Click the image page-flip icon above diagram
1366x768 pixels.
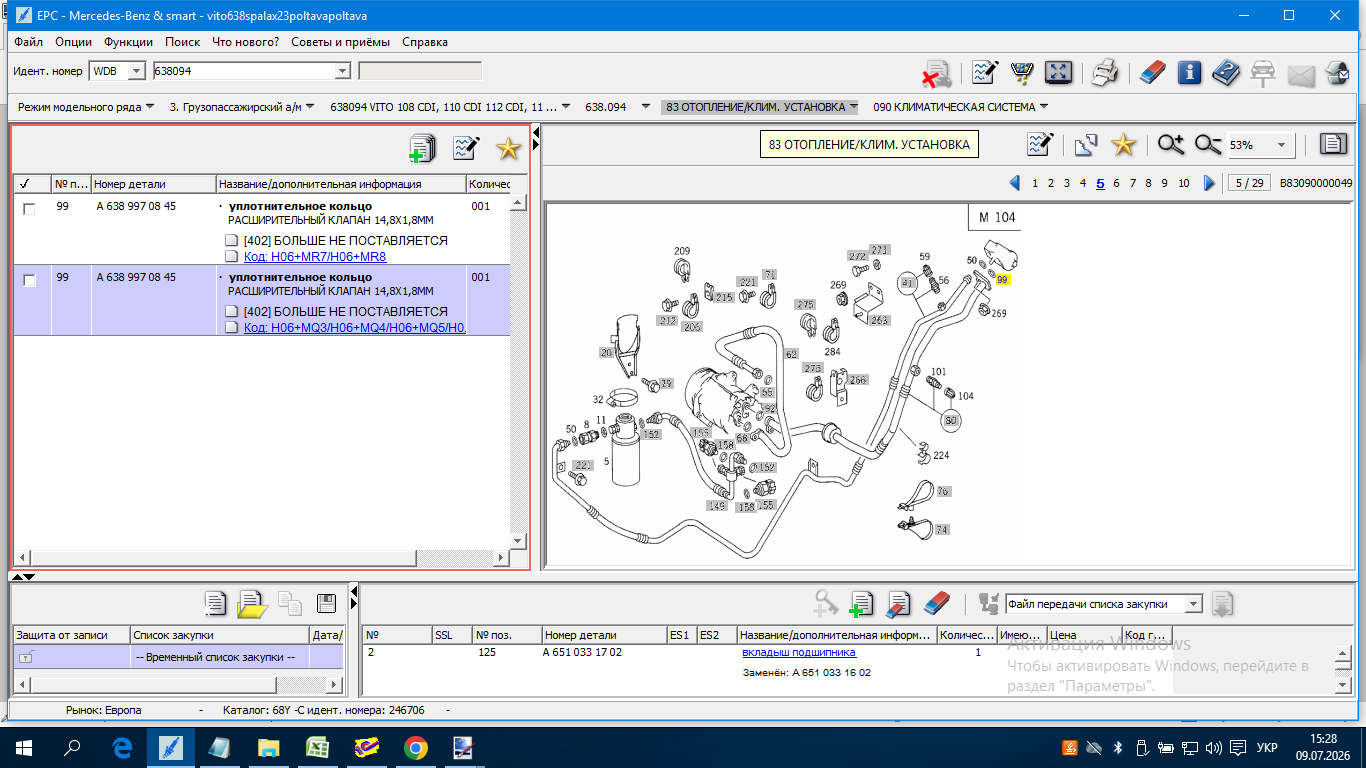click(x=1086, y=144)
